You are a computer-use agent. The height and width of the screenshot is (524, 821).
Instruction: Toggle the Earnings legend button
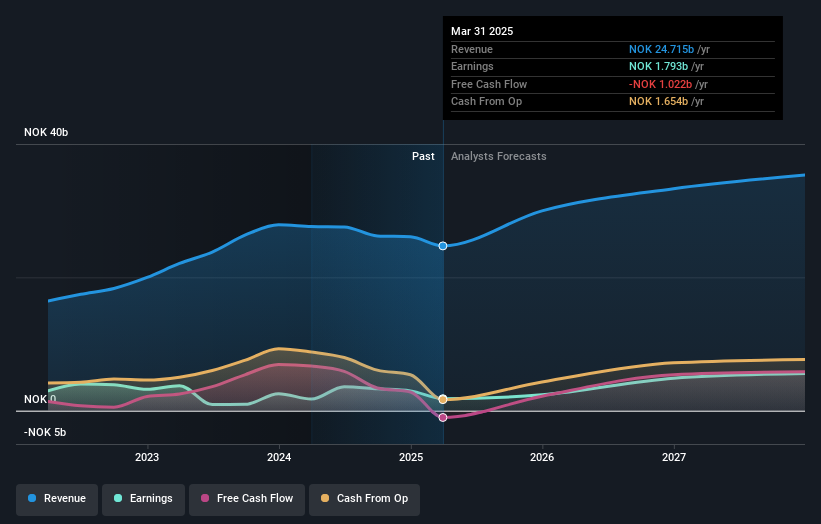click(143, 499)
